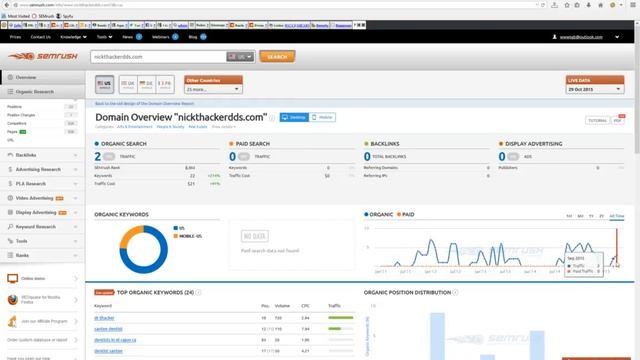
Task: Open the Contact Us menu item
Action: (x=40, y=37)
